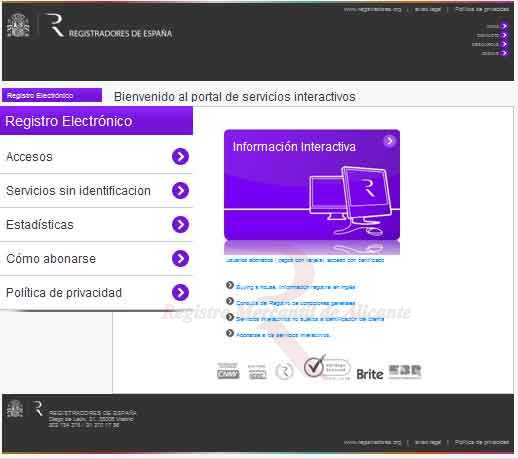Open www.registradores.org link in the footer
The image size is (518, 459).
tap(372, 442)
